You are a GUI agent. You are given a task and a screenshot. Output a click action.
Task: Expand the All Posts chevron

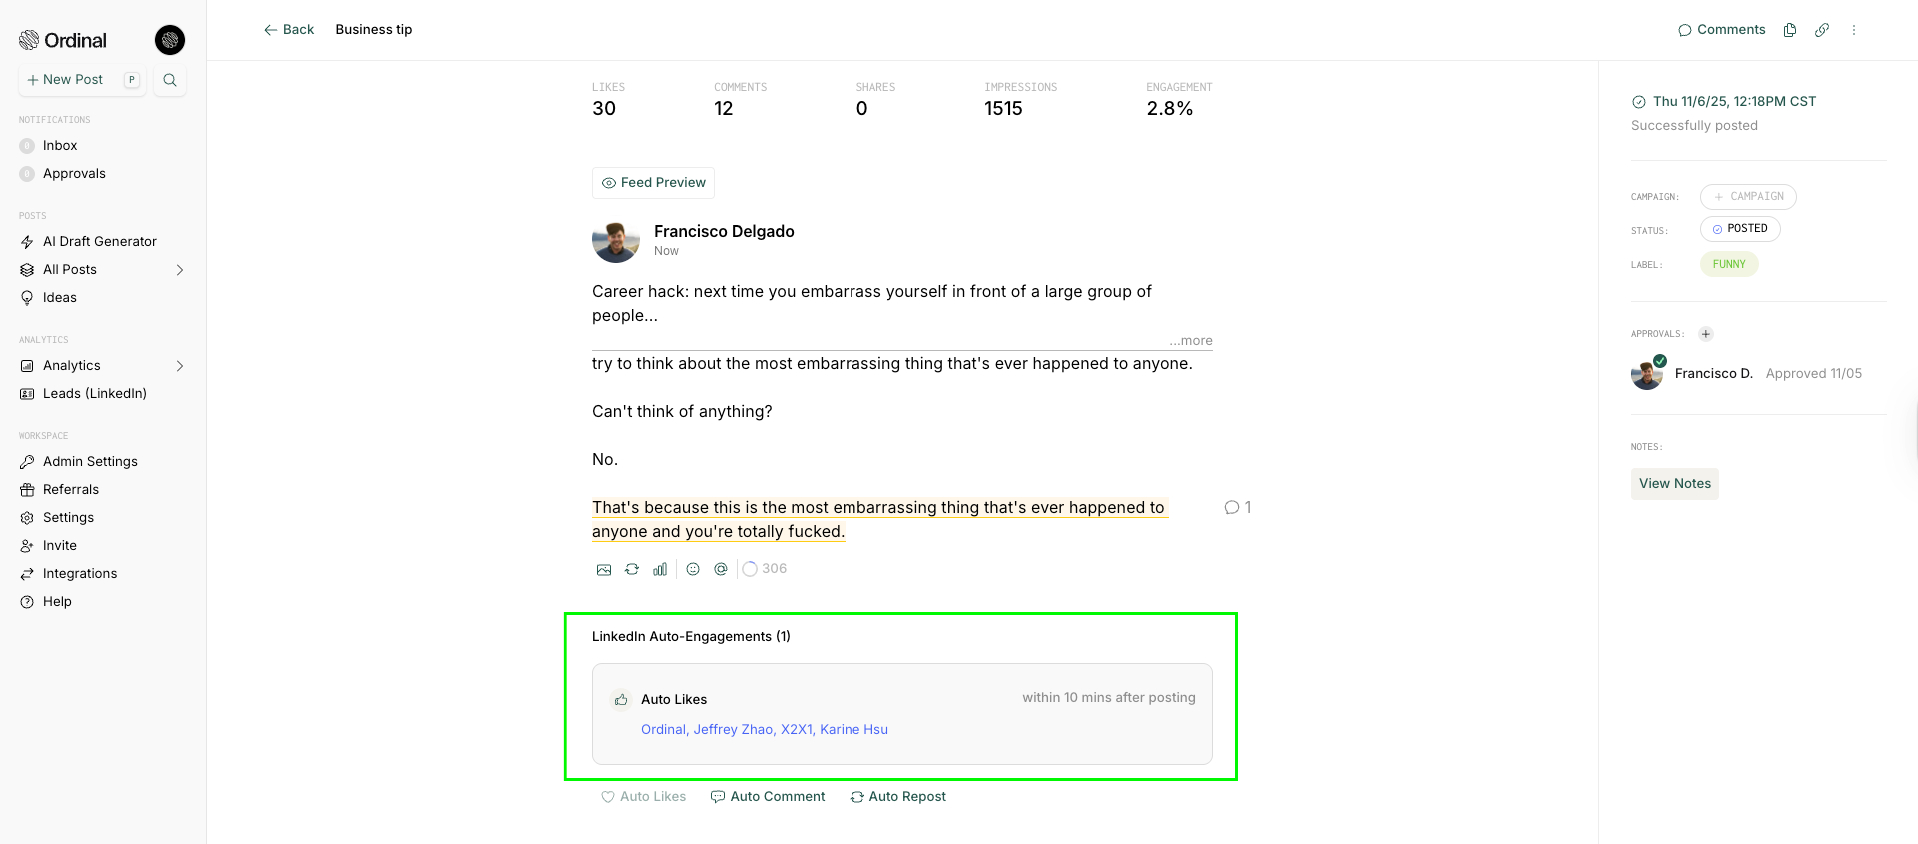pos(180,270)
